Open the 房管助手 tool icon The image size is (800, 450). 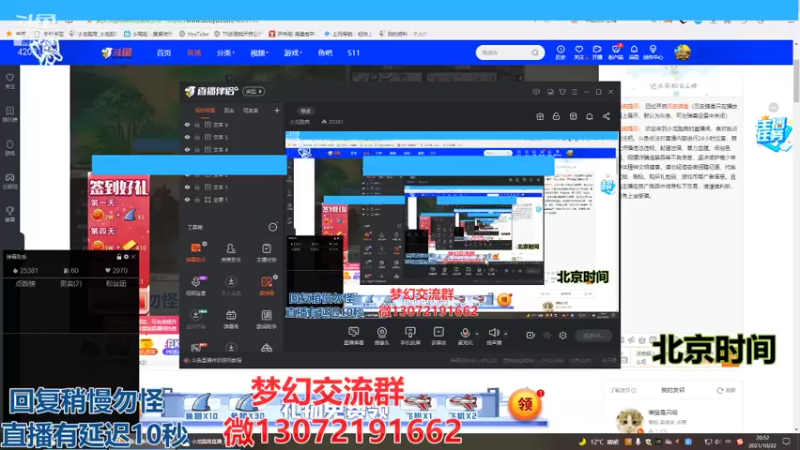pos(231,252)
